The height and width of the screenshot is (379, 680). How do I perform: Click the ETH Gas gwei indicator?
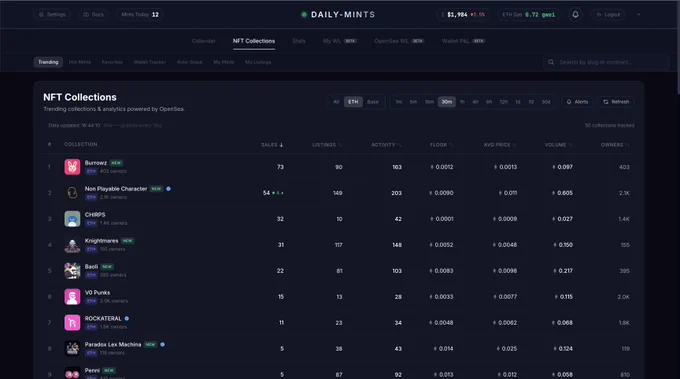pyautogui.click(x=528, y=15)
